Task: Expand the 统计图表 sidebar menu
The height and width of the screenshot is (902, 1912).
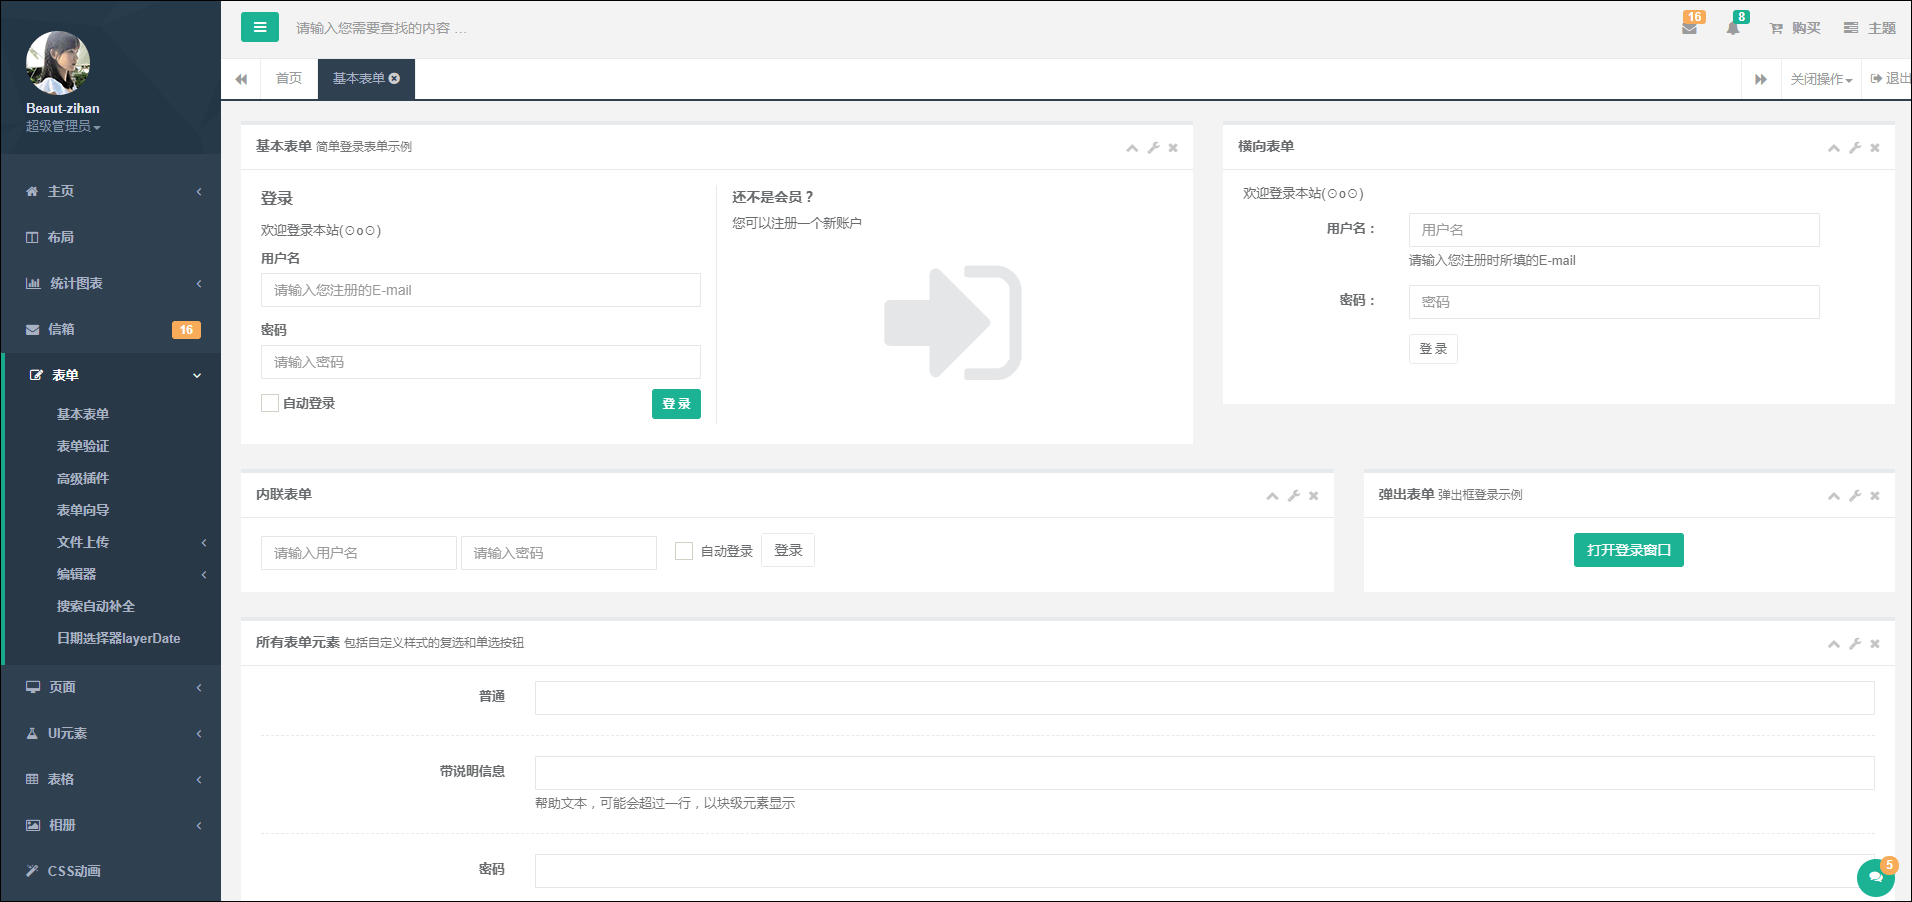Action: (x=110, y=283)
